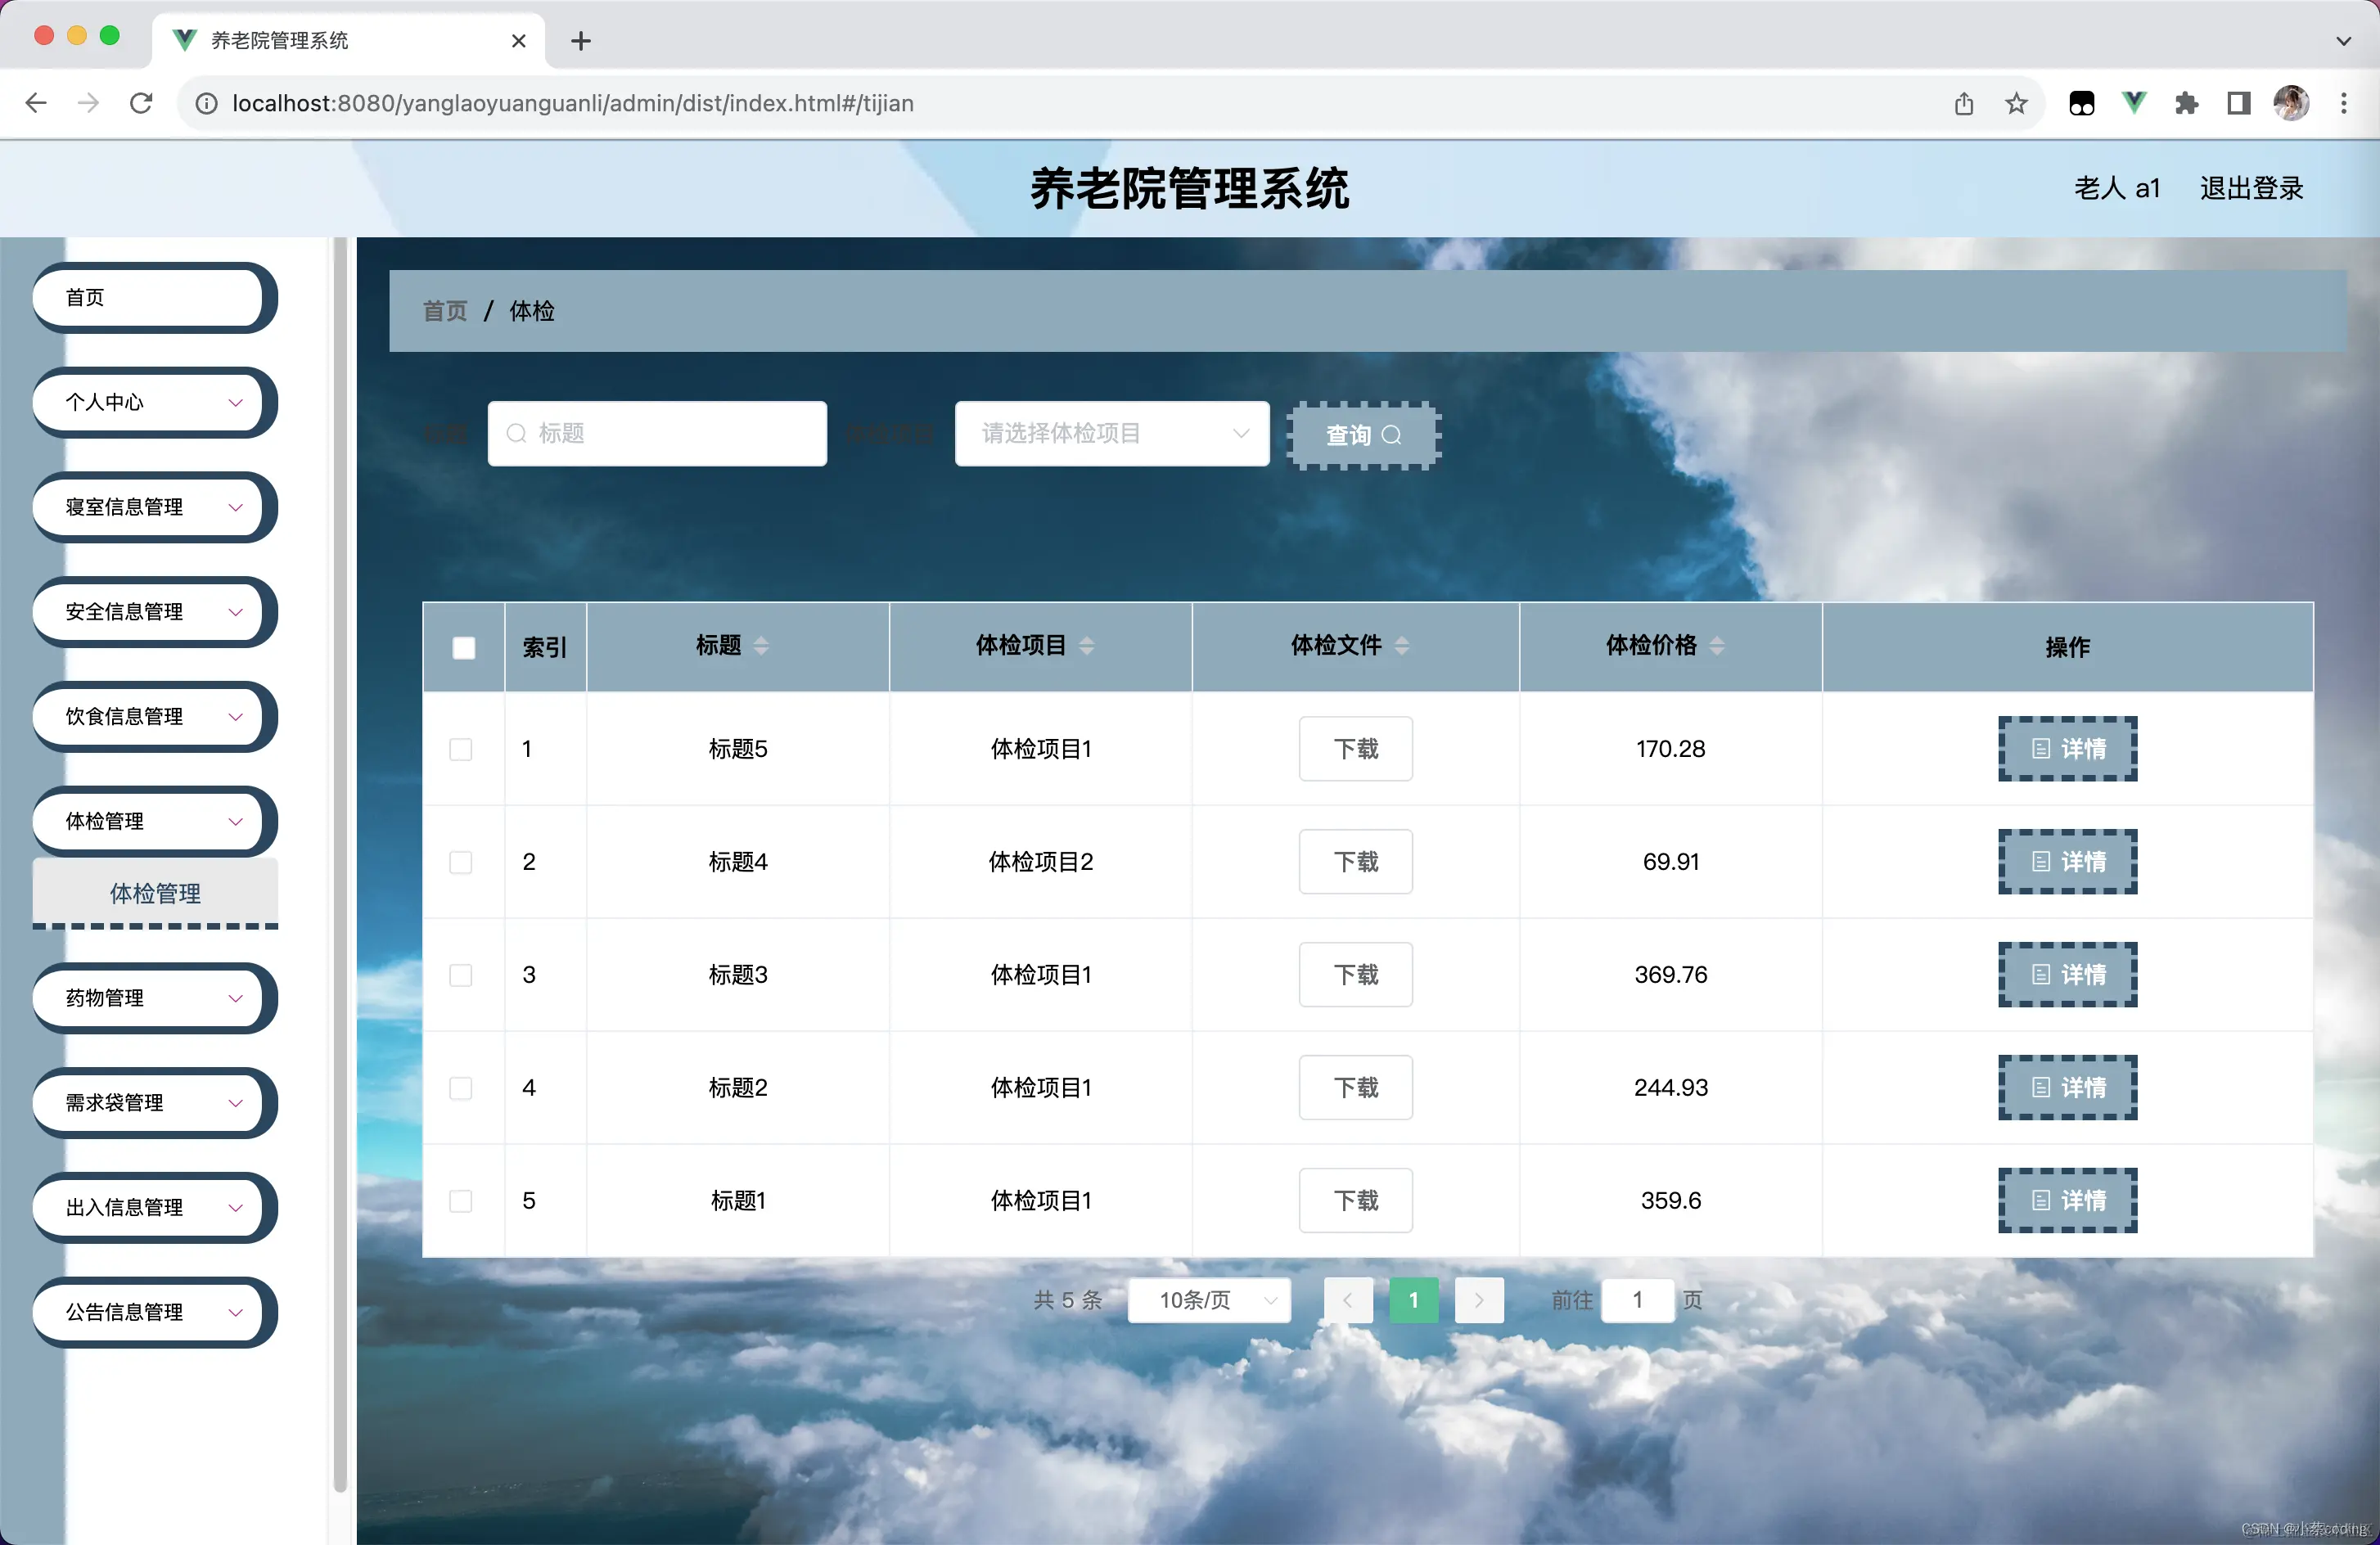This screenshot has width=2380, height=1545.
Task: Toggle the select-all checkbox in the table header
Action: click(463, 647)
